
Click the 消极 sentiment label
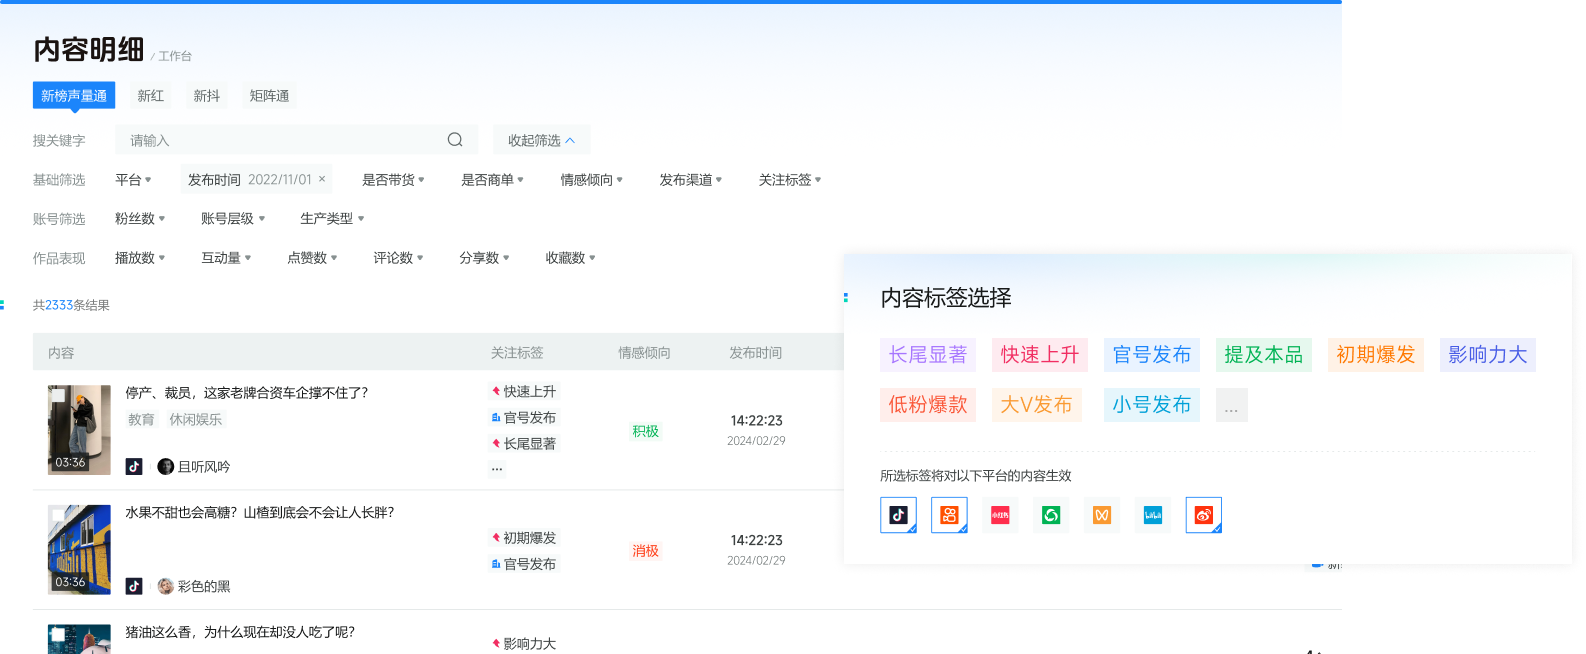pyautogui.click(x=645, y=551)
